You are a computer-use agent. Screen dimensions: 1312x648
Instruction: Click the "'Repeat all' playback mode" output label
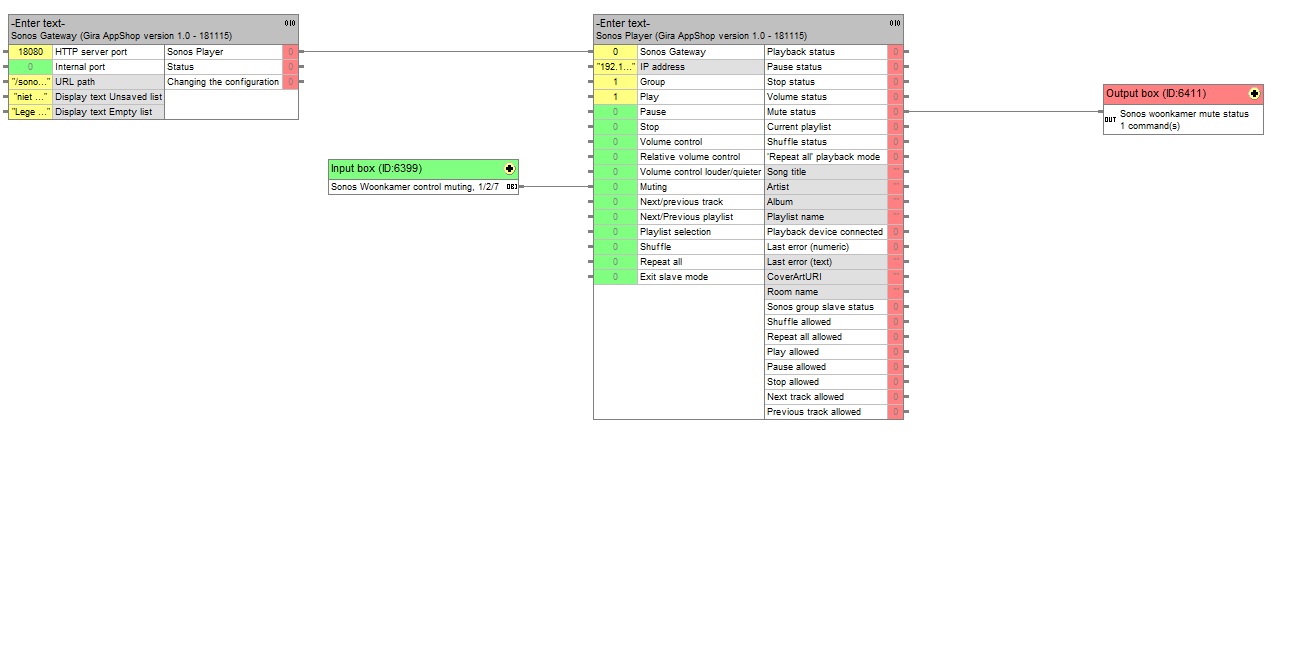click(824, 157)
